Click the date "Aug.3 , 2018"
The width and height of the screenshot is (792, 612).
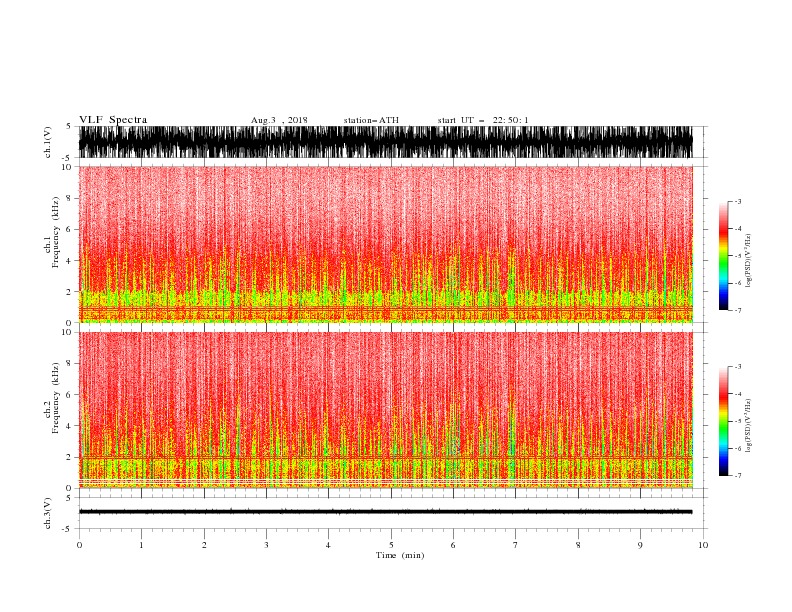[x=279, y=120]
